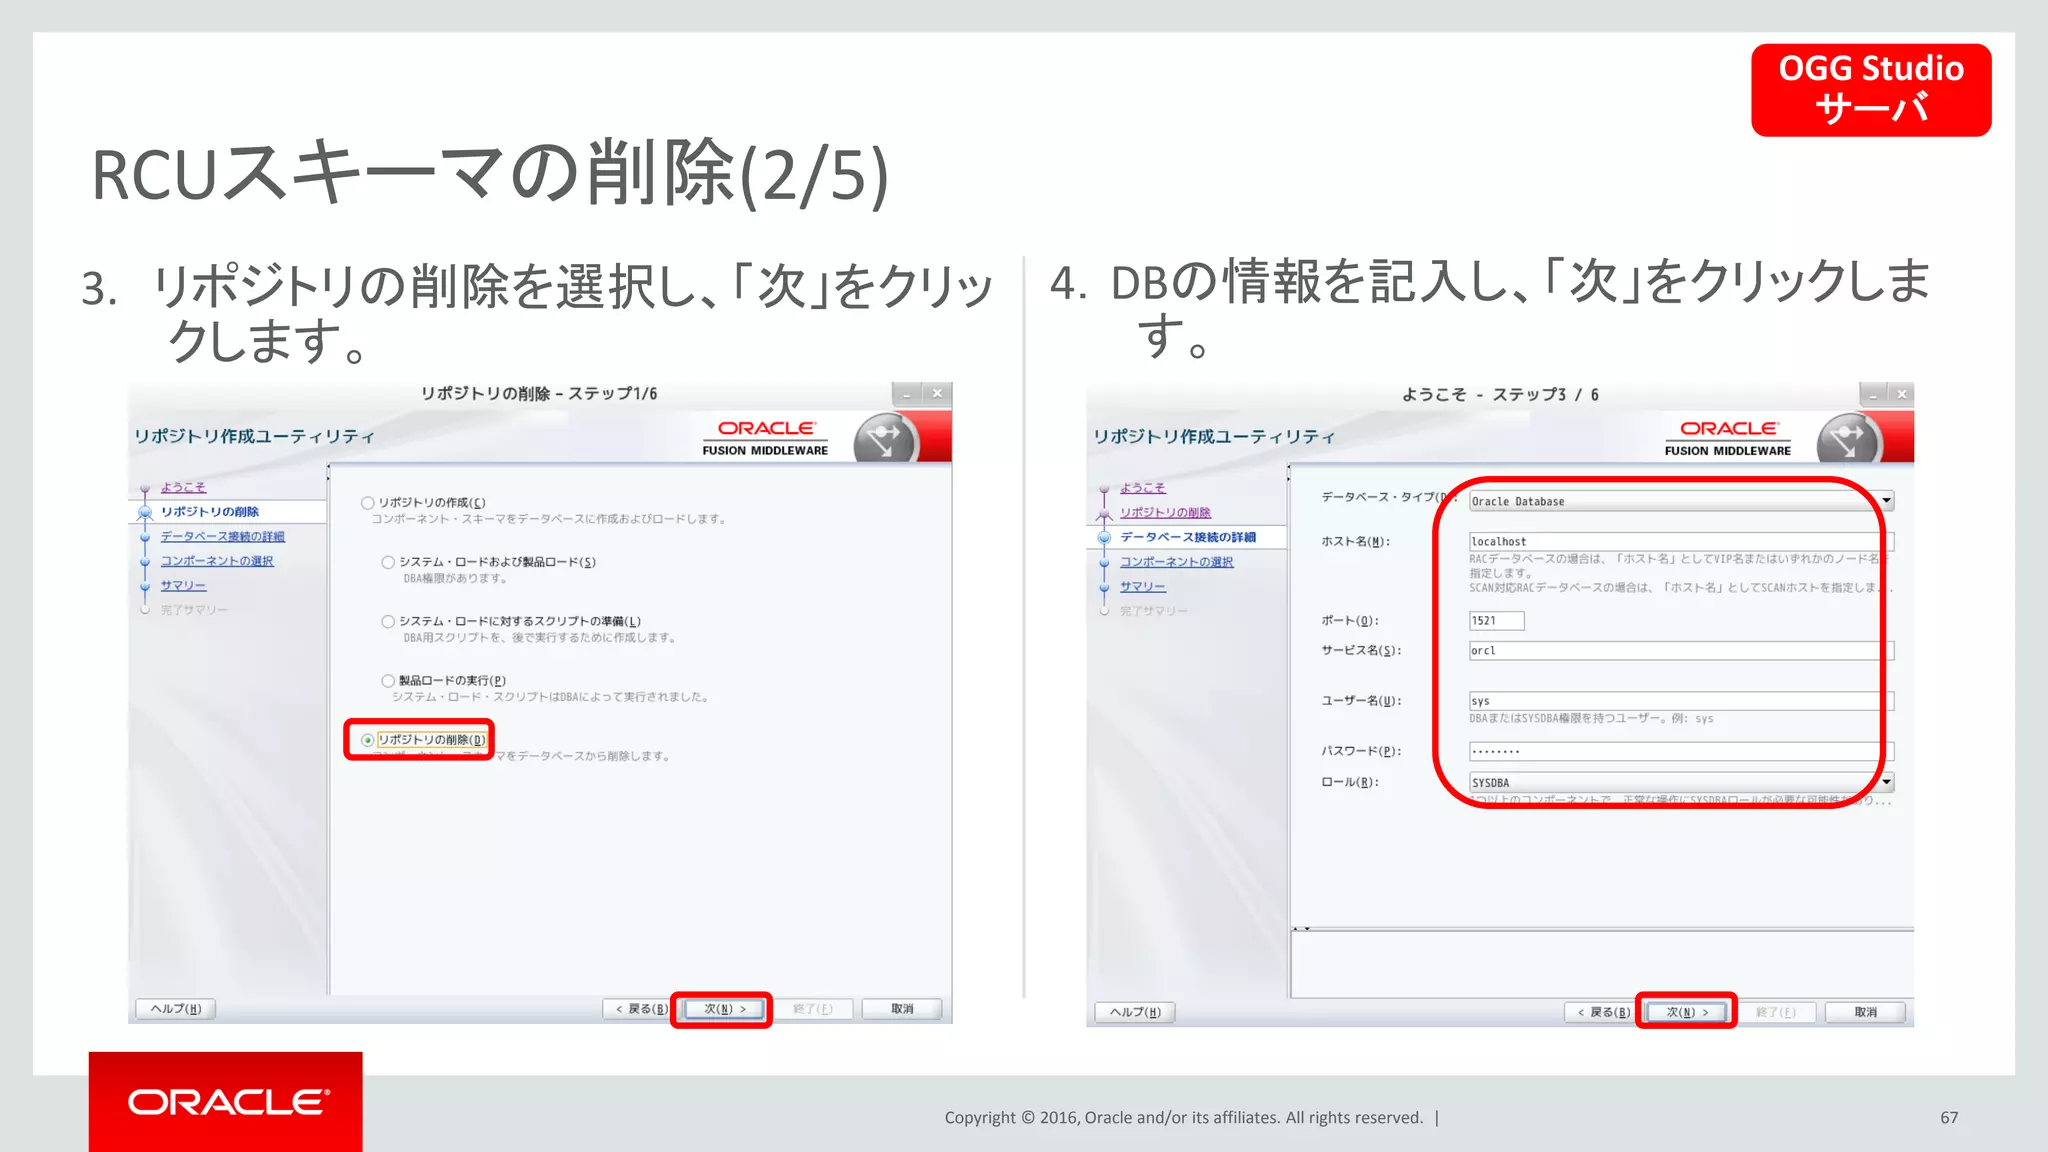Open コンポーネントの選択 step in left dialog
The width and height of the screenshot is (2048, 1152).
[216, 561]
